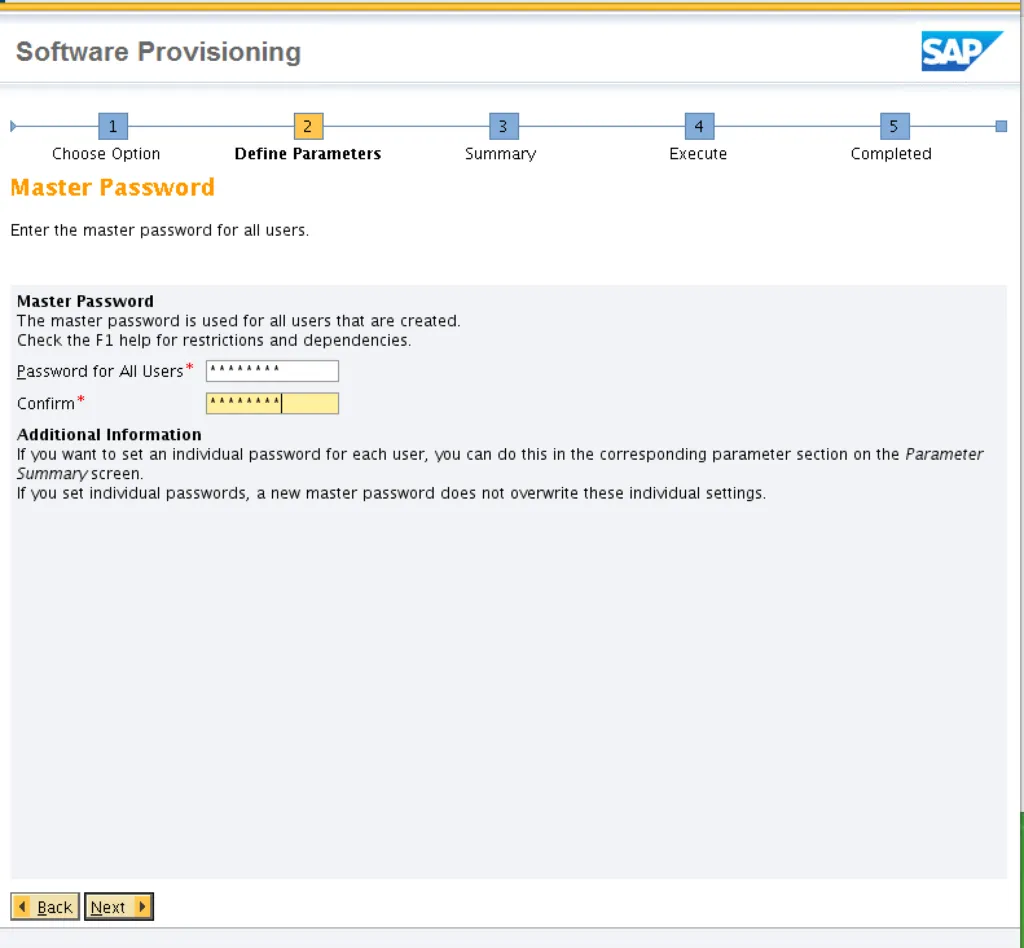
Task: Click the roadmap start arrow marker
Action: (13, 126)
